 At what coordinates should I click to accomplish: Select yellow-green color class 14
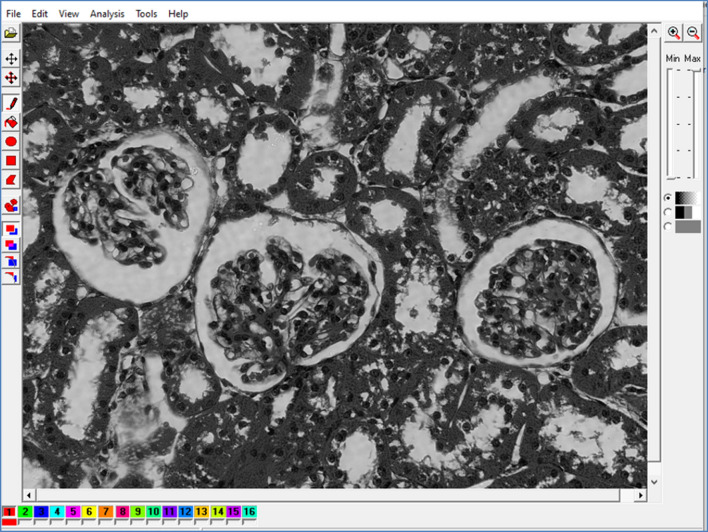pyautogui.click(x=218, y=512)
